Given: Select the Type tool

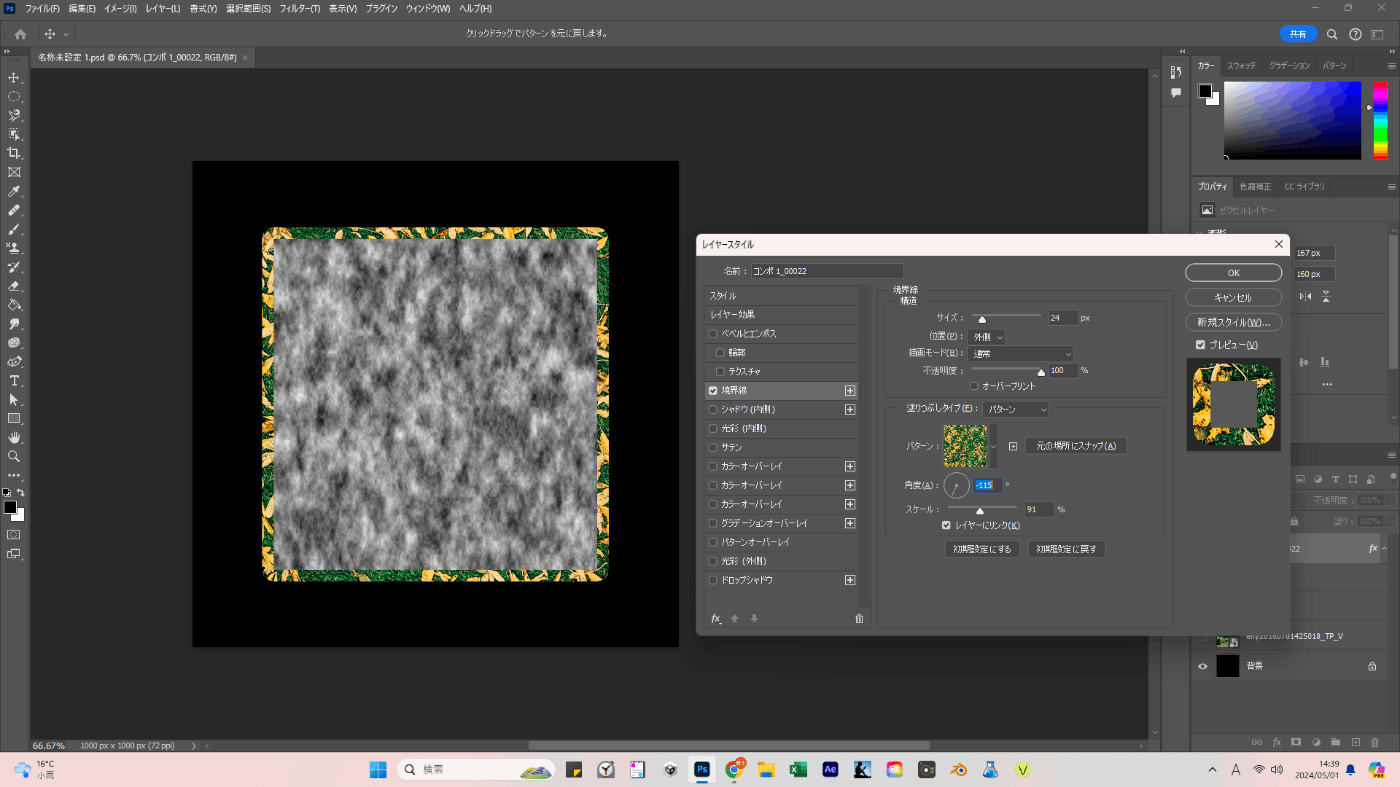Looking at the screenshot, I should pos(14,381).
